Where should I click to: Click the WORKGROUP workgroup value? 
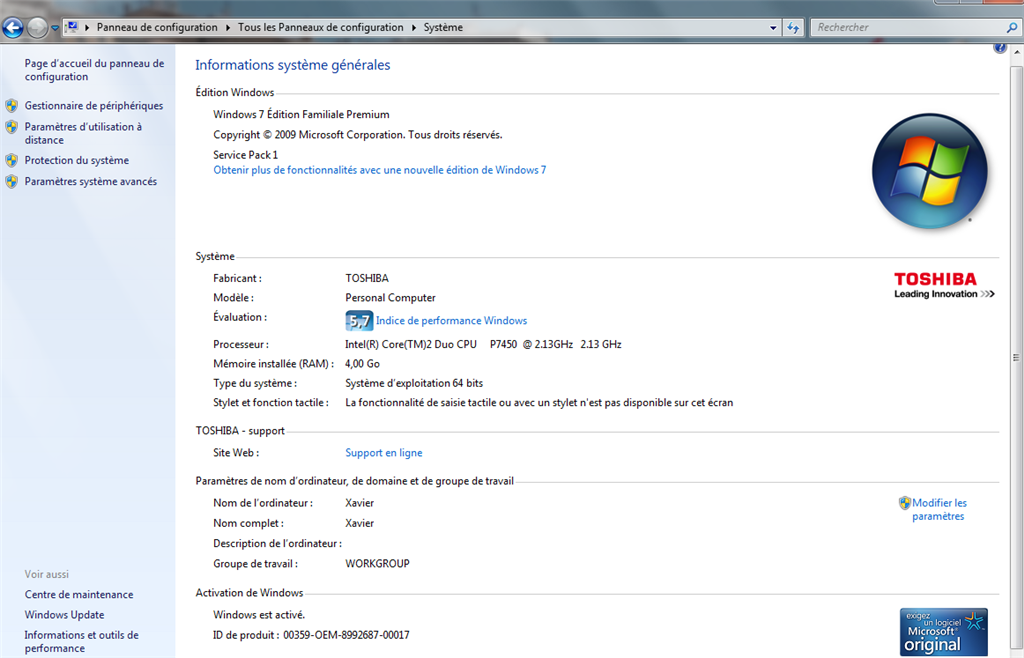pos(377,563)
